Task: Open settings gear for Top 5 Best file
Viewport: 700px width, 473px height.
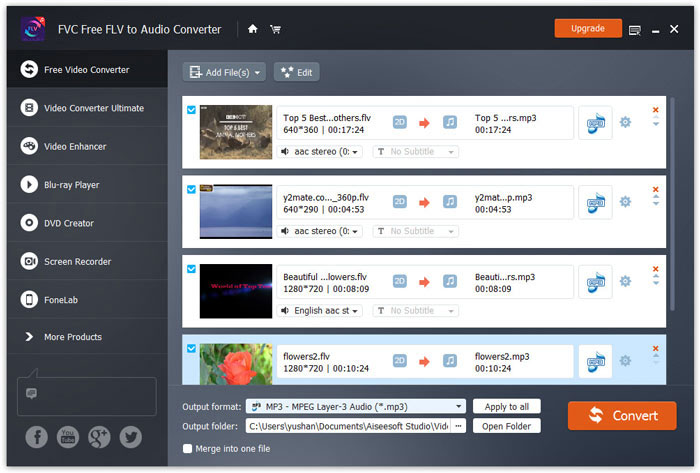Action: [x=625, y=122]
